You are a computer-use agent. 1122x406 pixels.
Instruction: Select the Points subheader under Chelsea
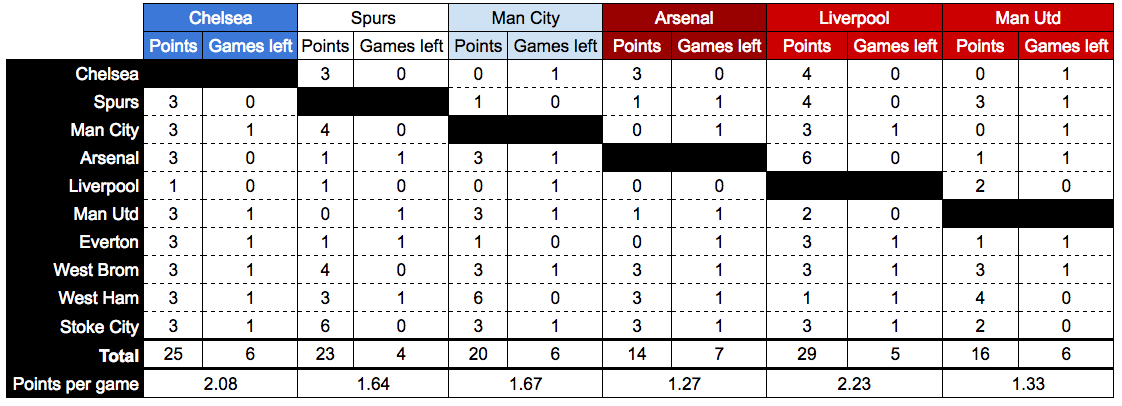pos(175,46)
